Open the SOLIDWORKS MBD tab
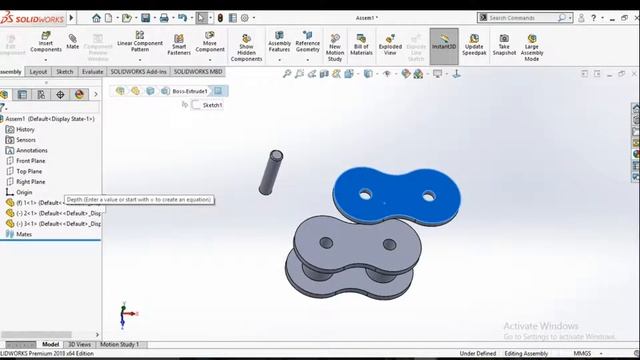Image resolution: width=640 pixels, height=360 pixels. pos(198,71)
